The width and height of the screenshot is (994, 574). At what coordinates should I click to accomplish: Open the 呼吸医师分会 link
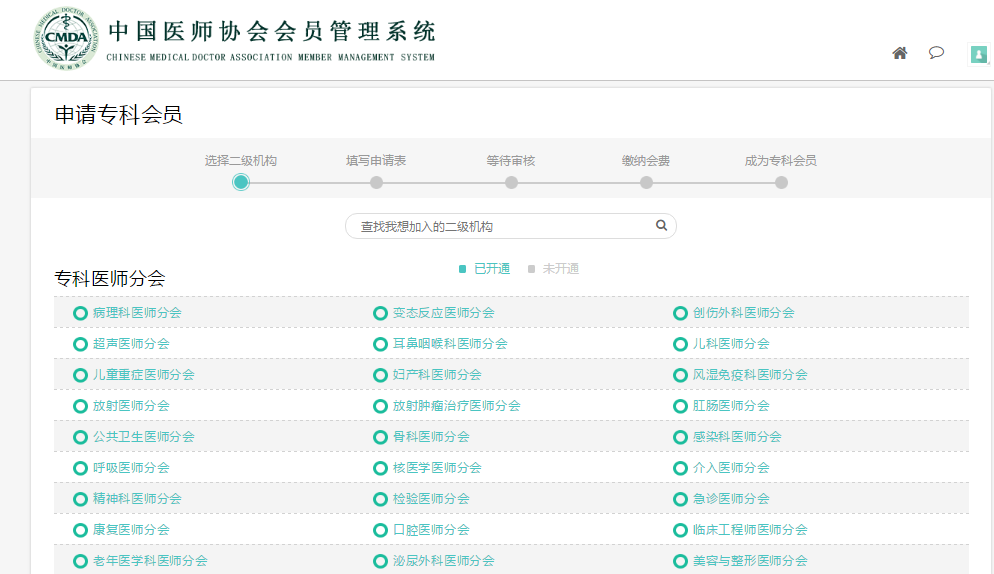click(131, 468)
